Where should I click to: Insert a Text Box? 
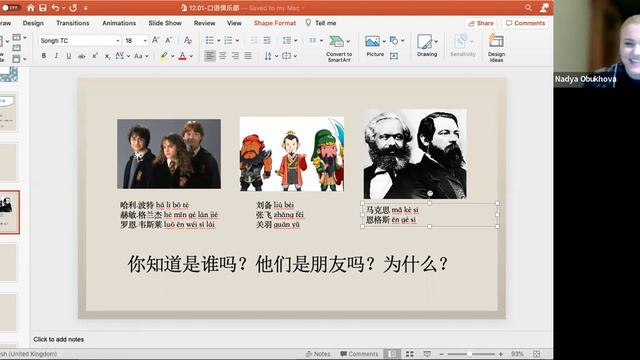point(394,56)
